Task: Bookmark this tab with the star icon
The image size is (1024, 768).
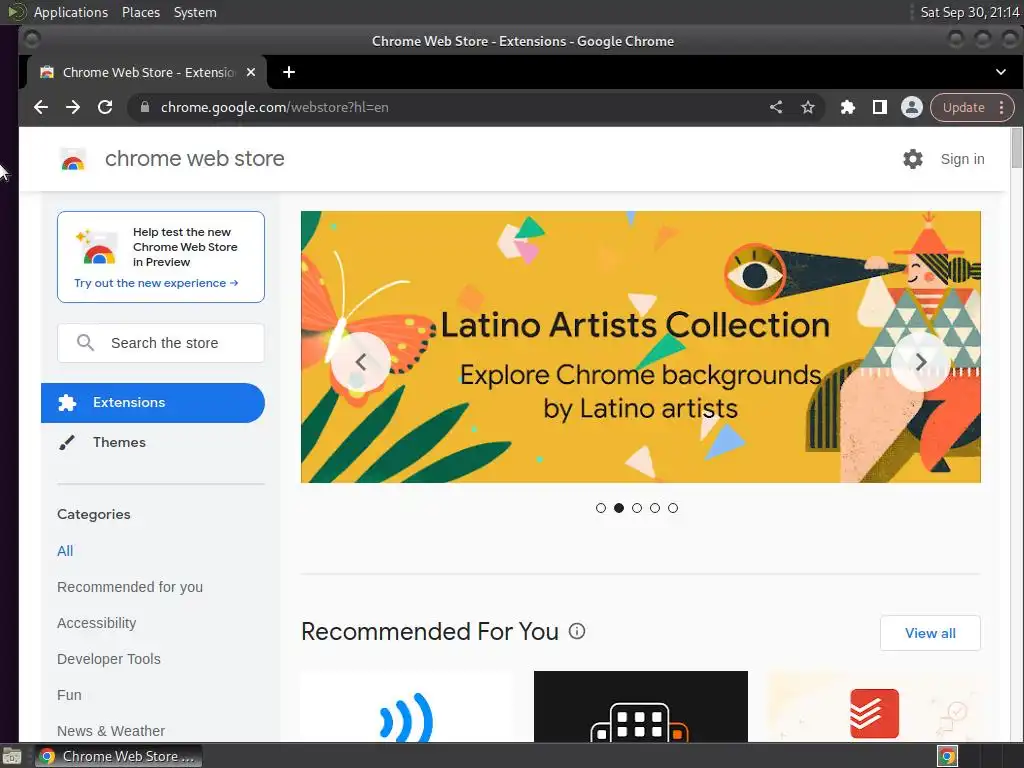Action: 808,107
